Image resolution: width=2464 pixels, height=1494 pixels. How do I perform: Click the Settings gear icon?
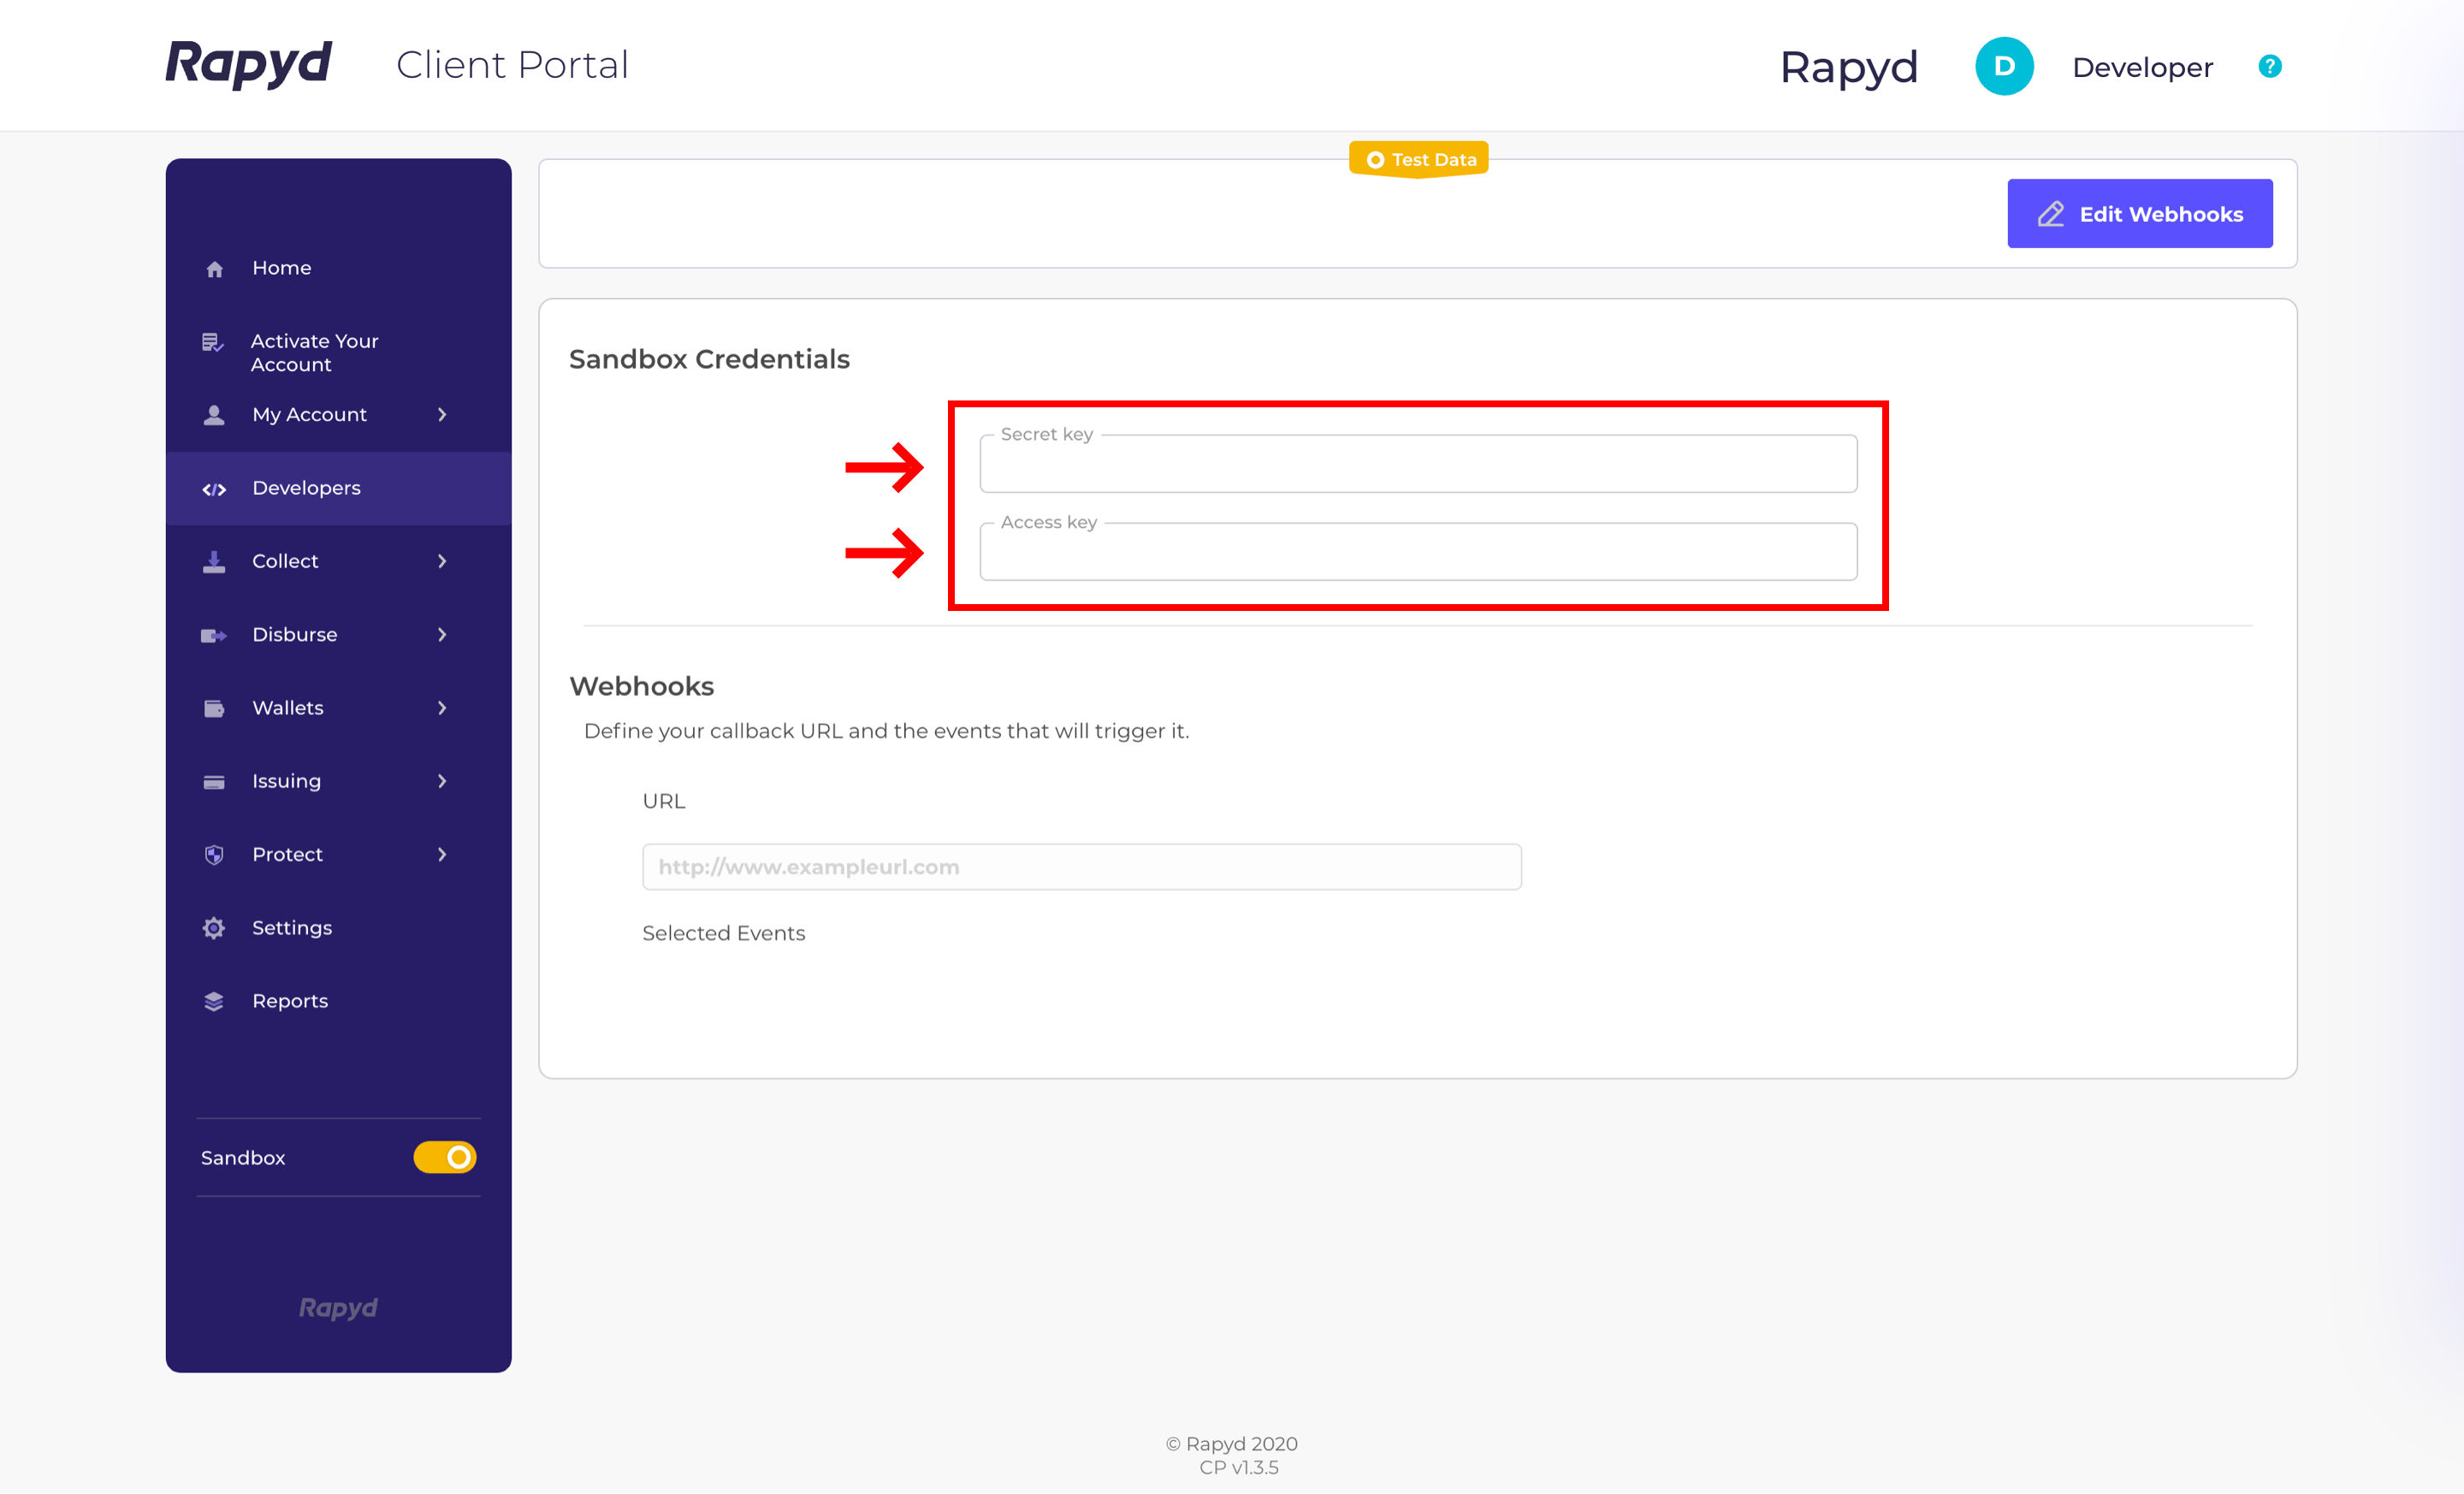click(214, 928)
